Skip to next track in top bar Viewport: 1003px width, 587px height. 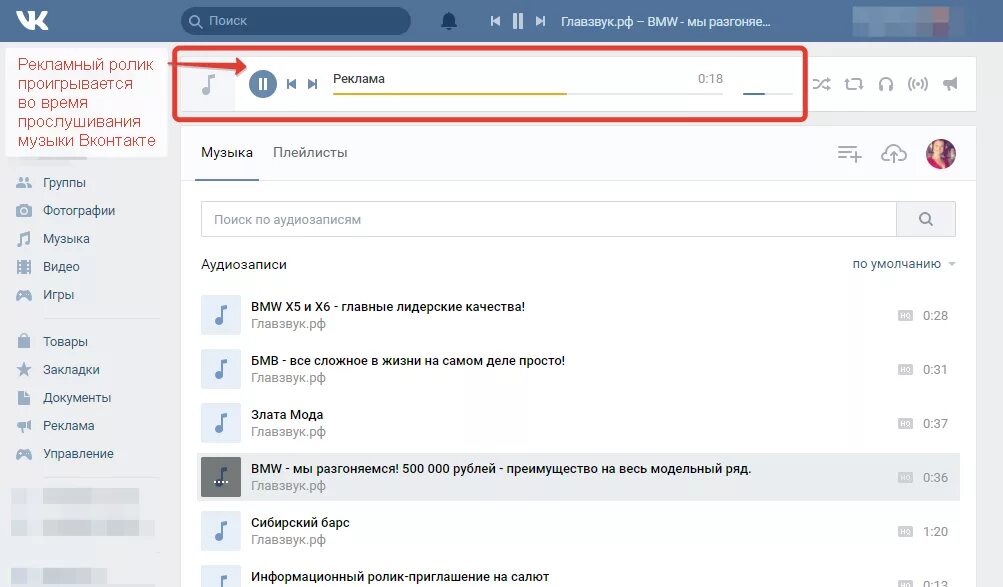tap(541, 21)
